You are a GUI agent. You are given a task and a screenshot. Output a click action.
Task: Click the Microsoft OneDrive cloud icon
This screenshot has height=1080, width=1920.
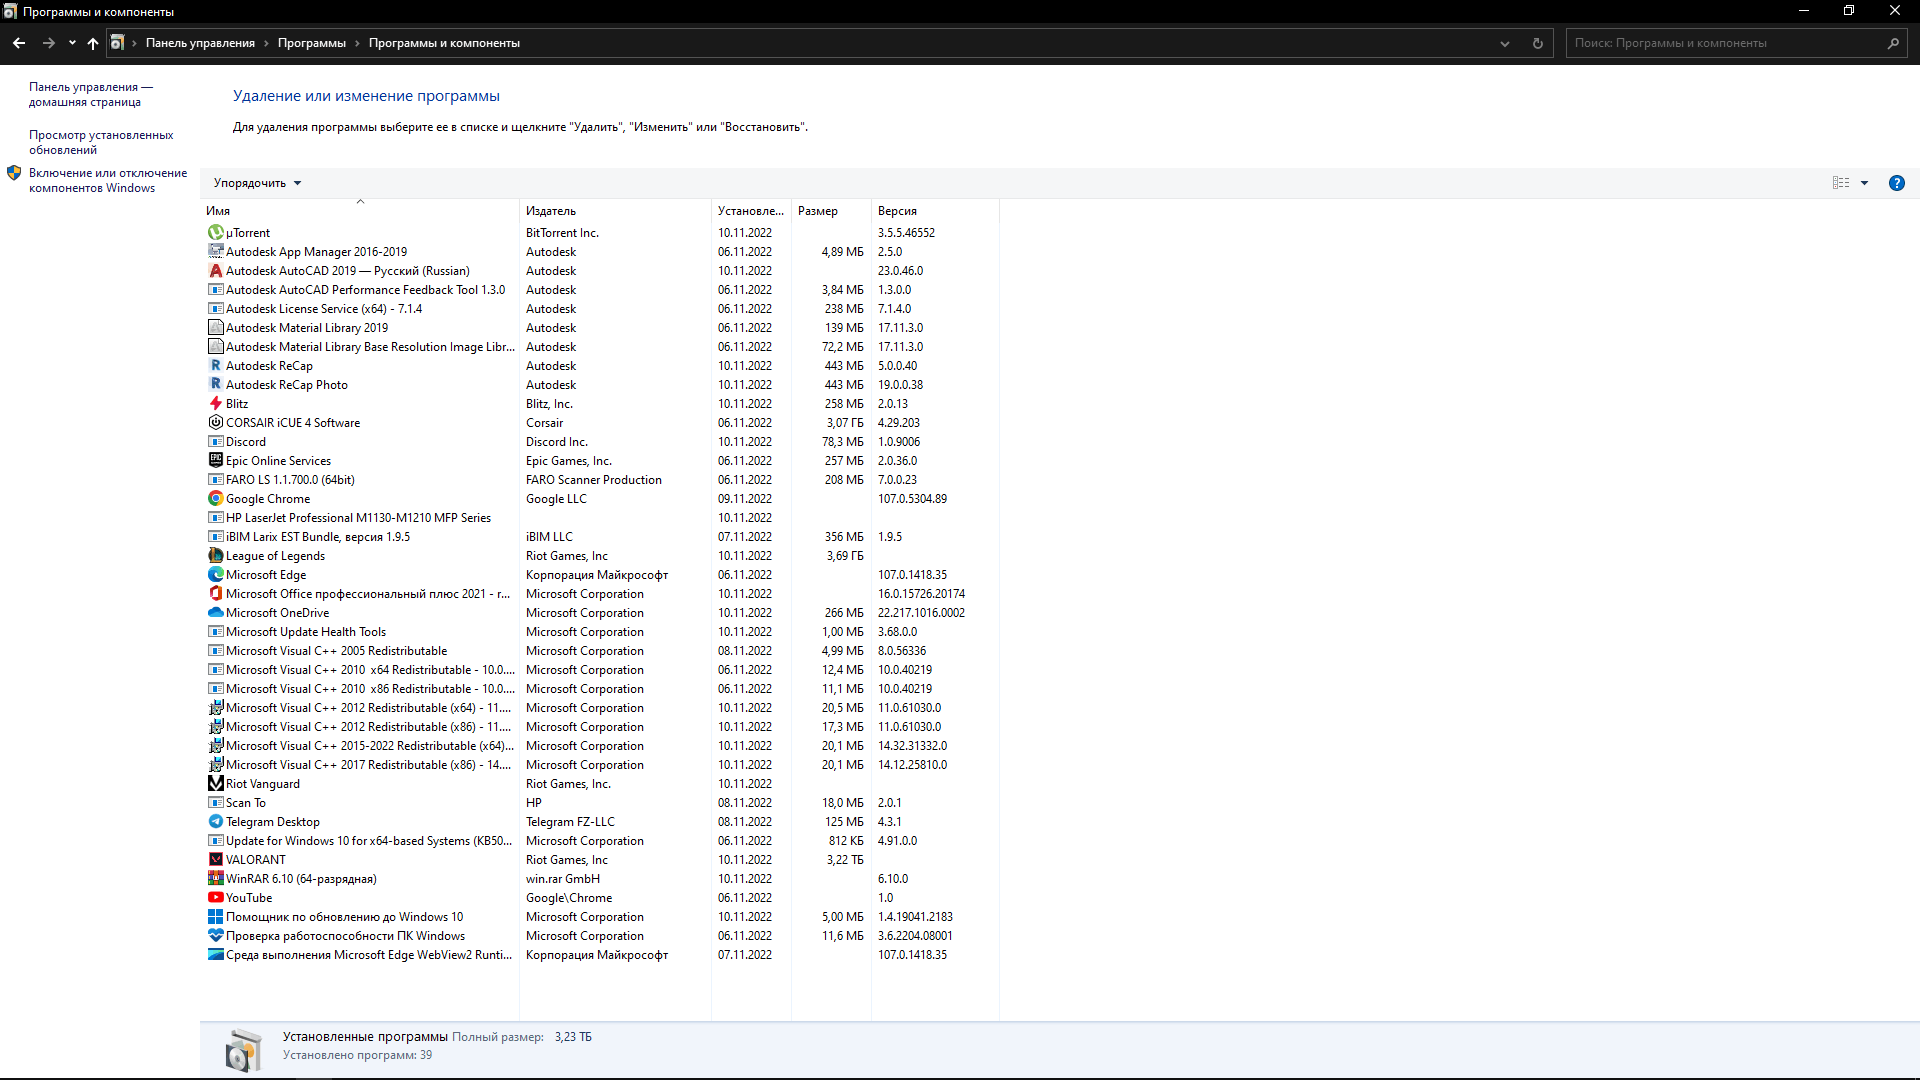tap(215, 612)
